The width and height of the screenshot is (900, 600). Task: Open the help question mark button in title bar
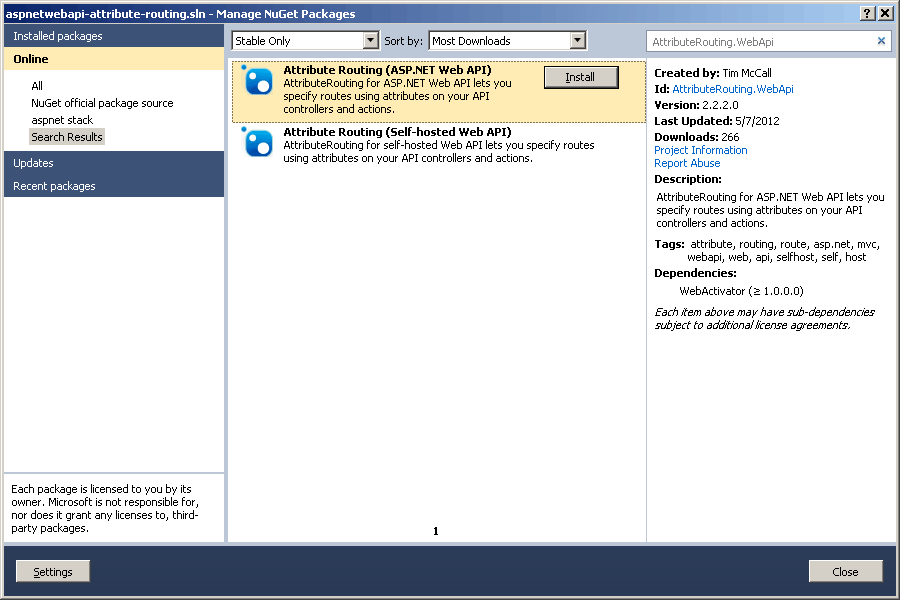tap(867, 13)
